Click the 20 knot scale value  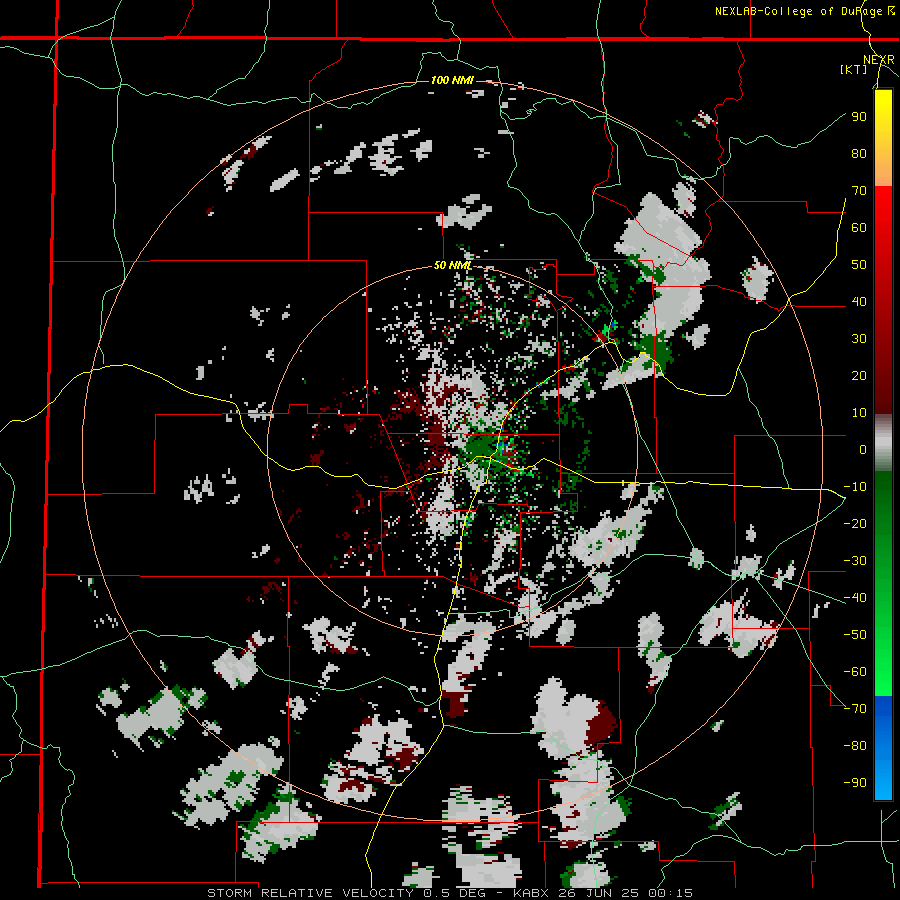click(859, 376)
